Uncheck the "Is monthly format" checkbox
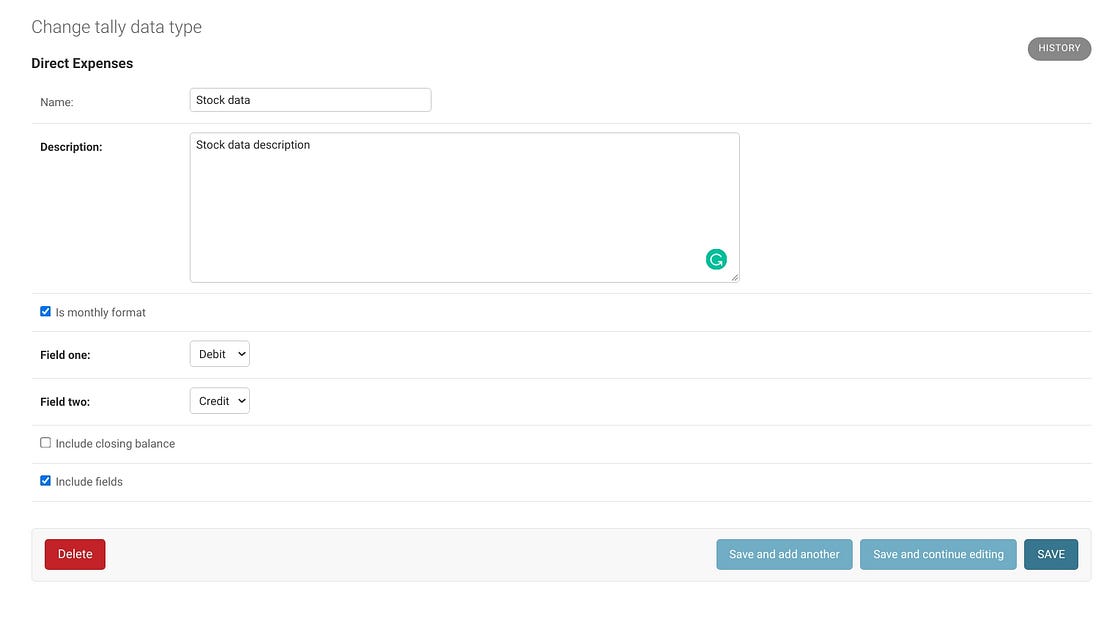This screenshot has height=624, width=1104. (45, 310)
